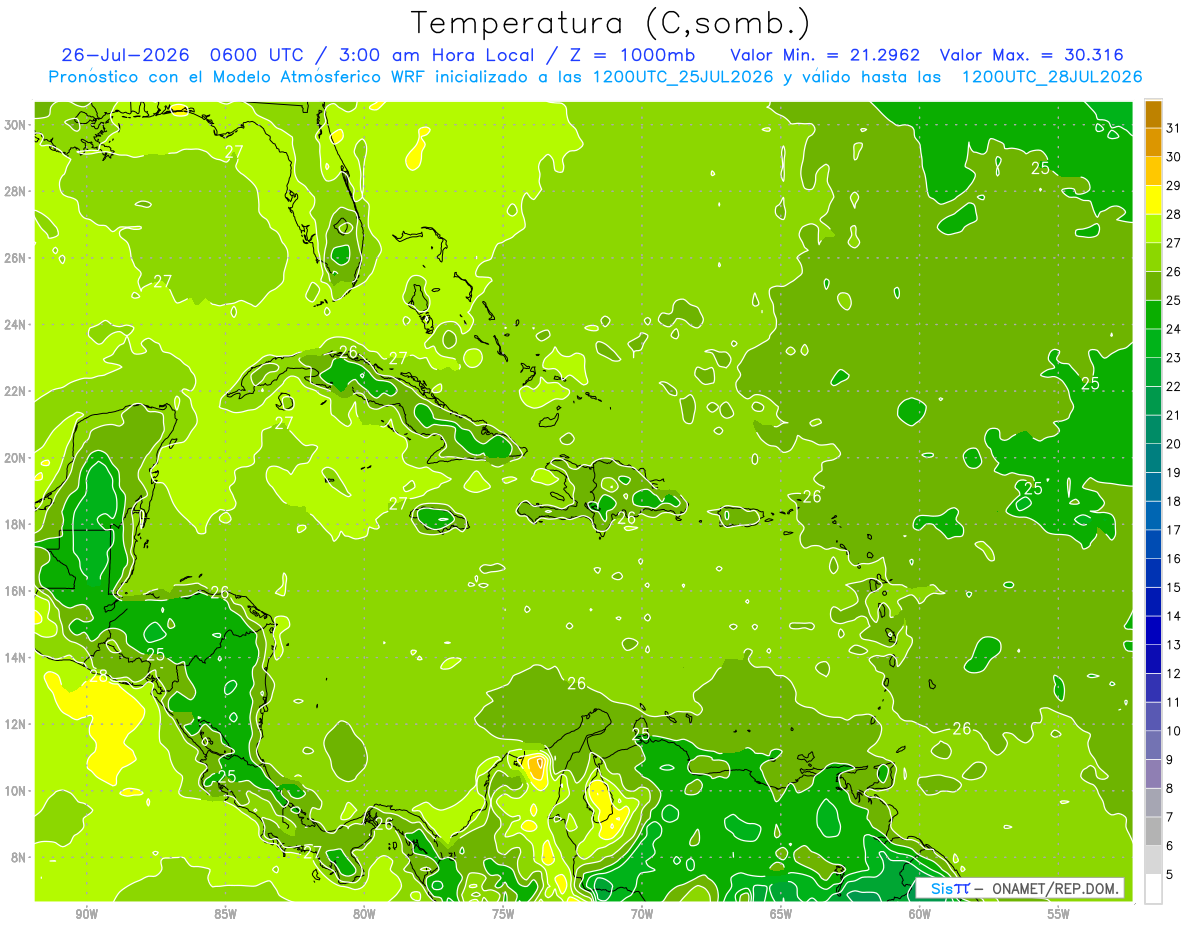Click the legend scale label "5"
Viewport: 1200px width, 927px height.
click(1170, 875)
